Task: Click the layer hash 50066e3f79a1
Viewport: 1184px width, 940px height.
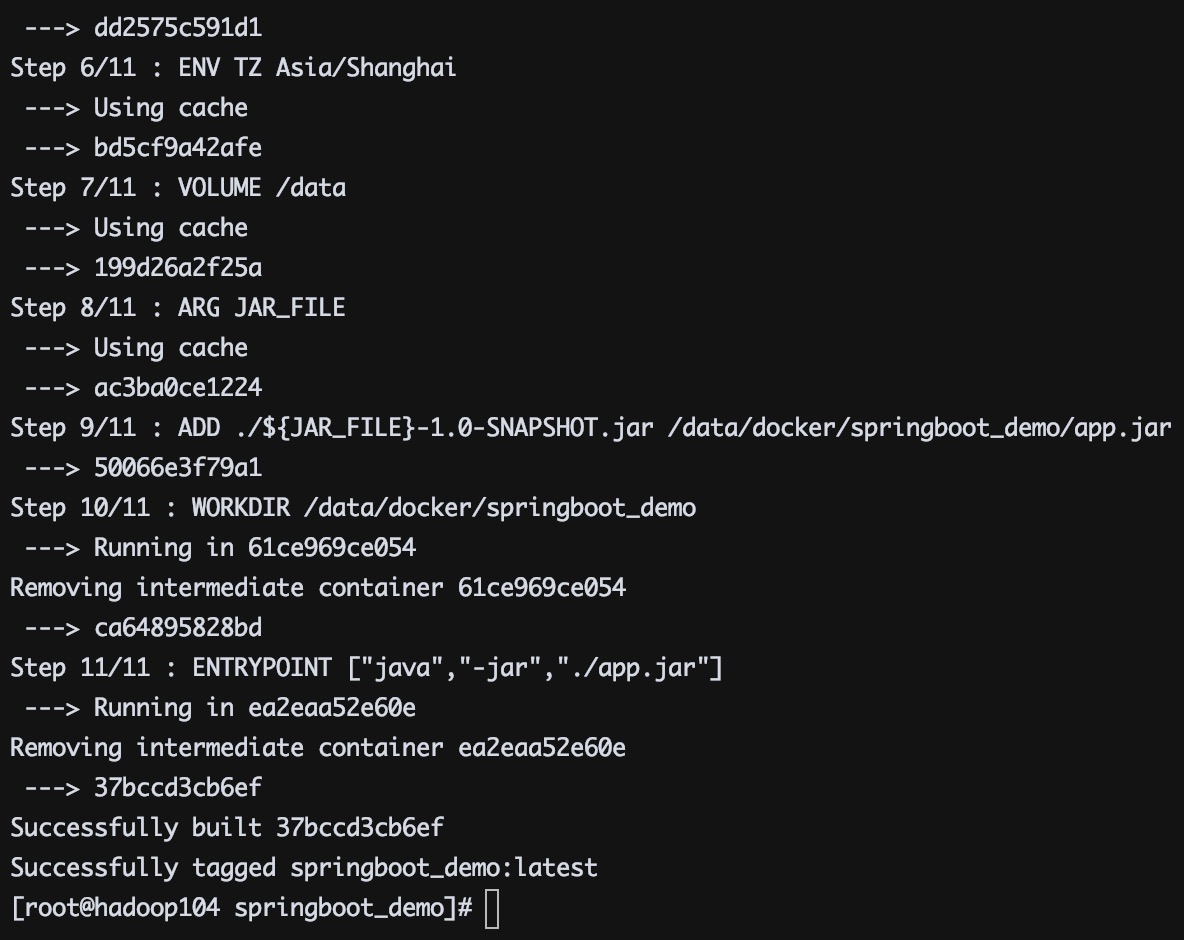Action: [178, 468]
